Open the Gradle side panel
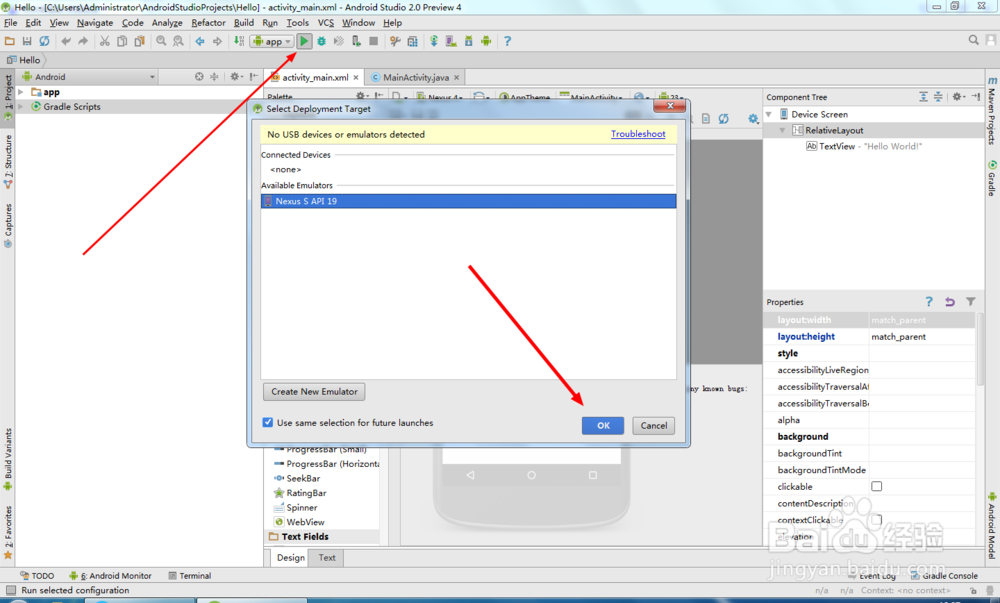This screenshot has height=603, width=1000. coord(992,178)
